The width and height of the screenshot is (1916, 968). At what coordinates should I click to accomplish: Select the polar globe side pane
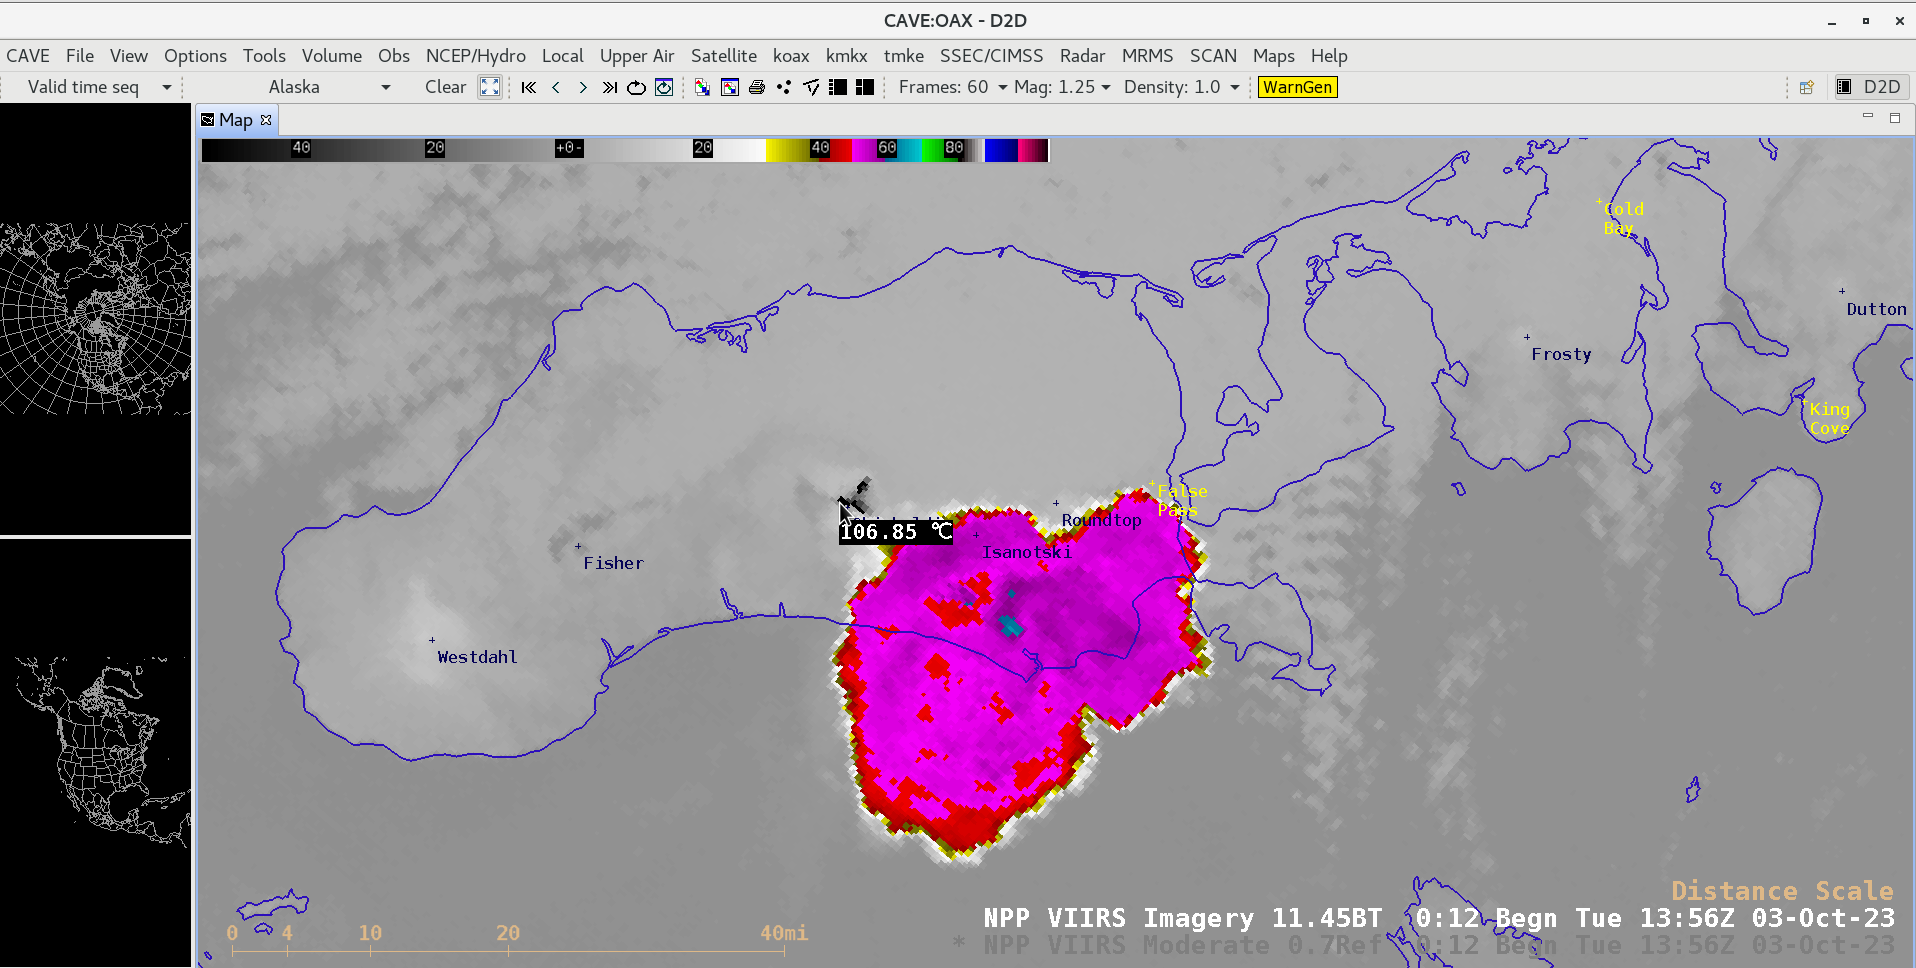(x=95, y=319)
